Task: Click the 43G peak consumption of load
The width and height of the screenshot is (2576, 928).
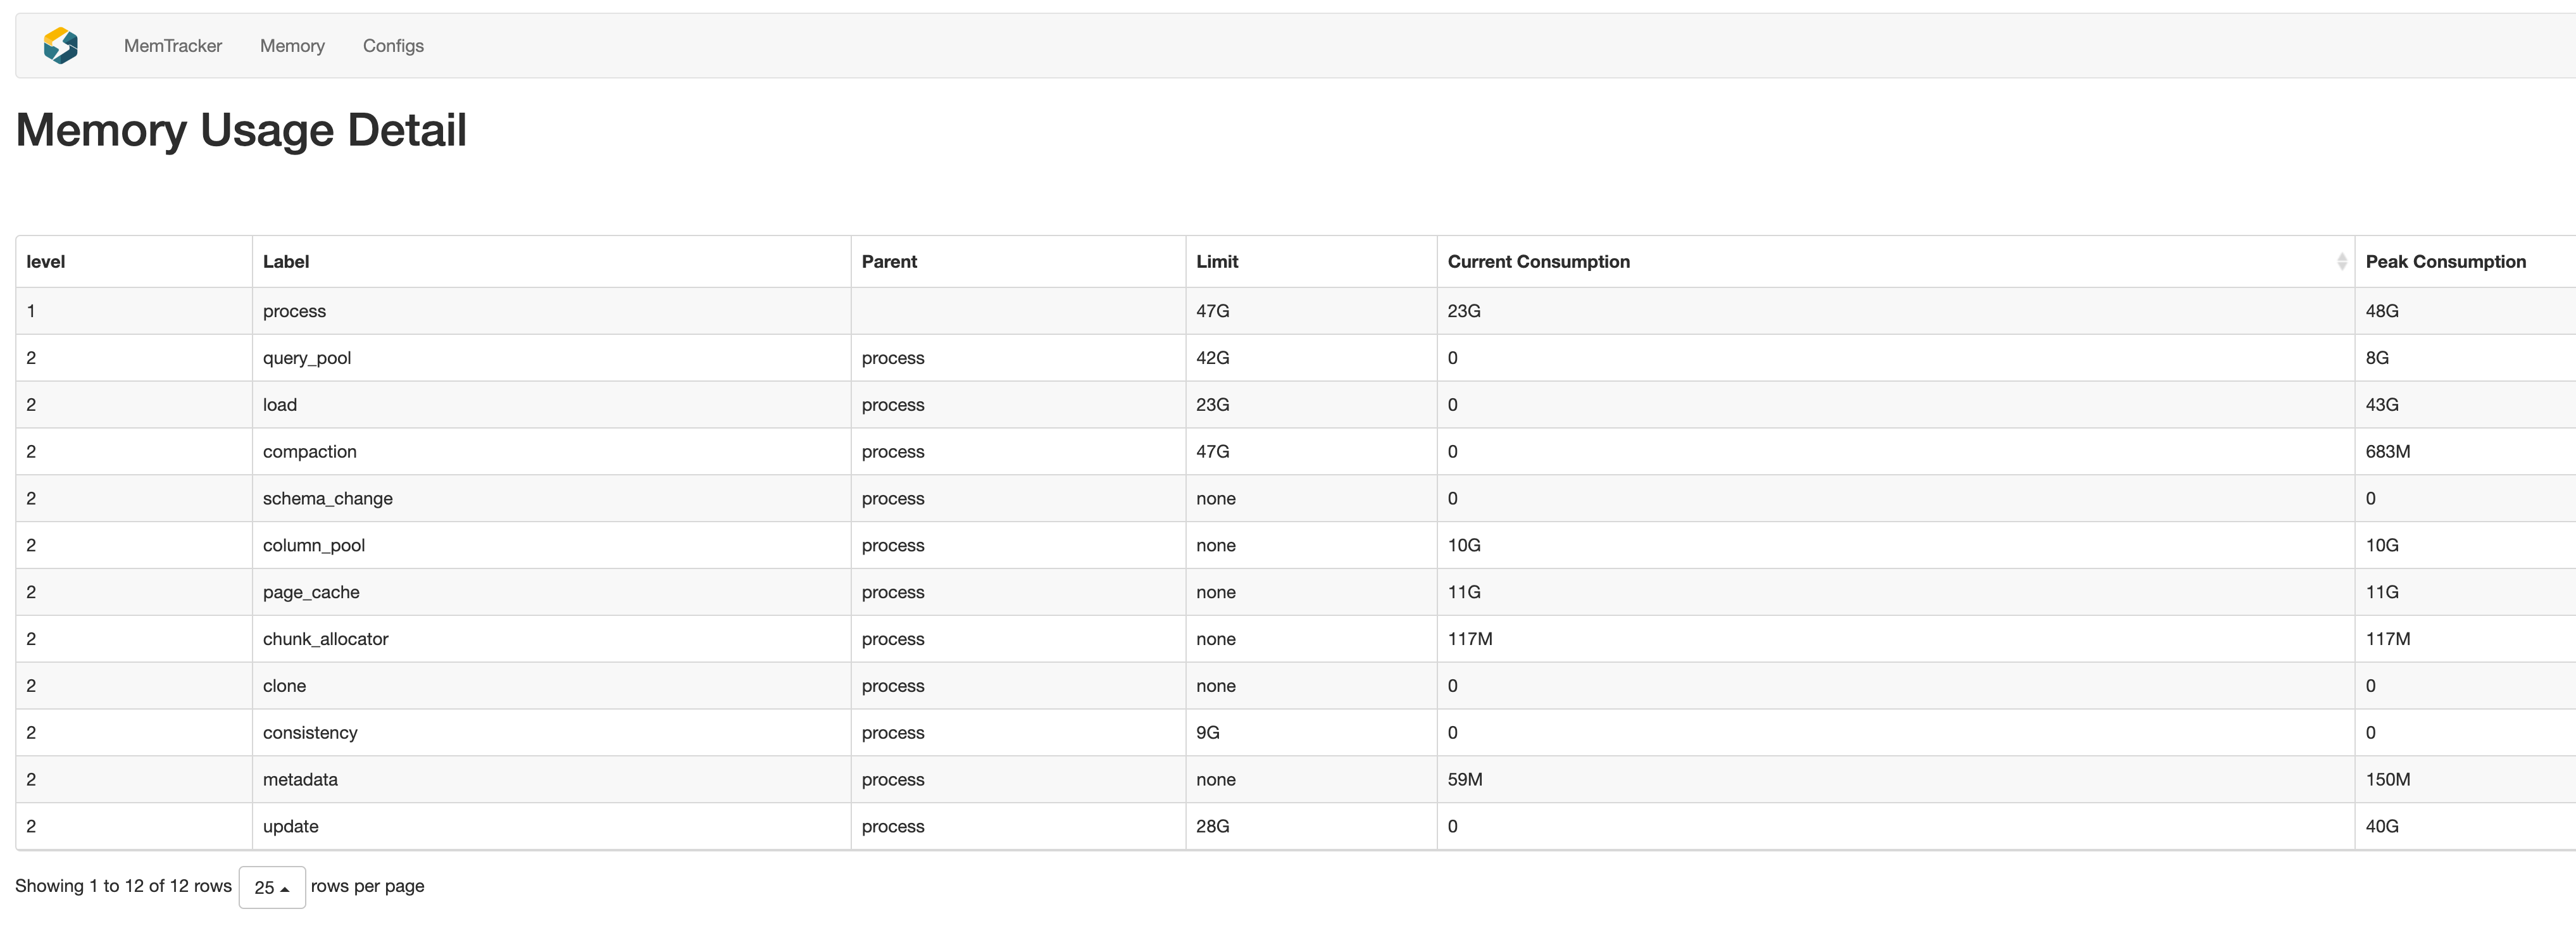Action: pos(2382,405)
